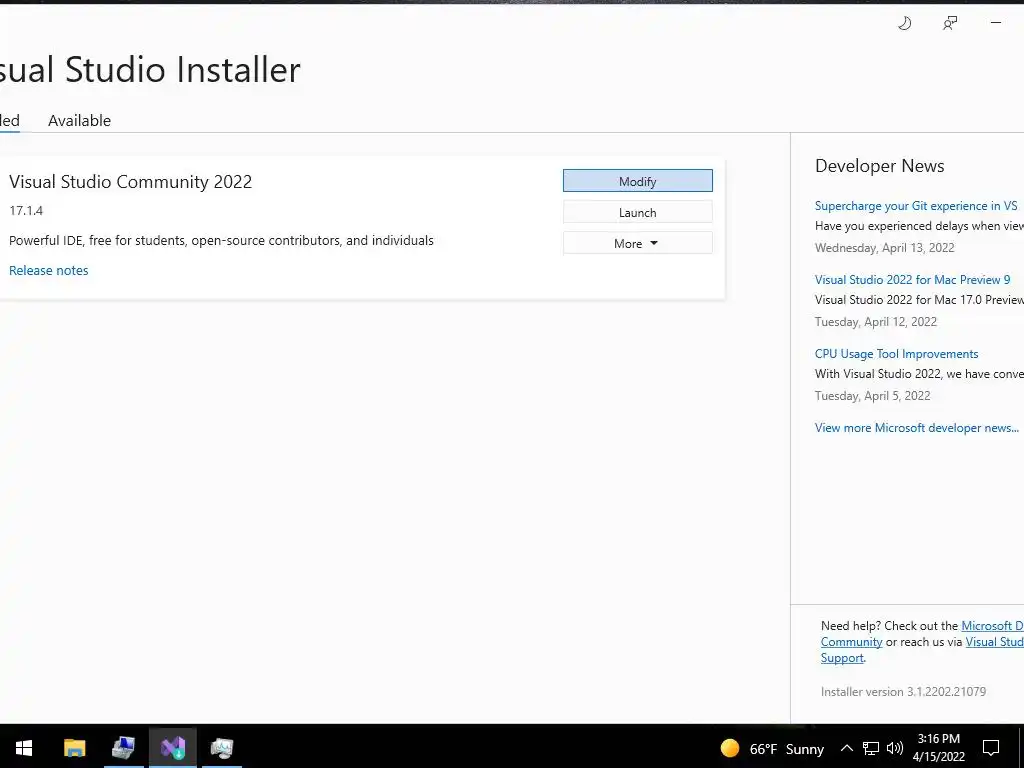The width and height of the screenshot is (1024, 768).
Task: Open the Visual Studio Installer taskbar icon
Action: tap(173, 748)
